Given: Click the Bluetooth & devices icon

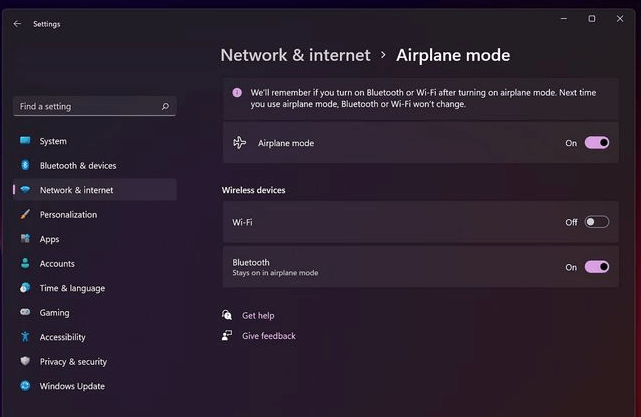Looking at the screenshot, I should click(25, 165).
